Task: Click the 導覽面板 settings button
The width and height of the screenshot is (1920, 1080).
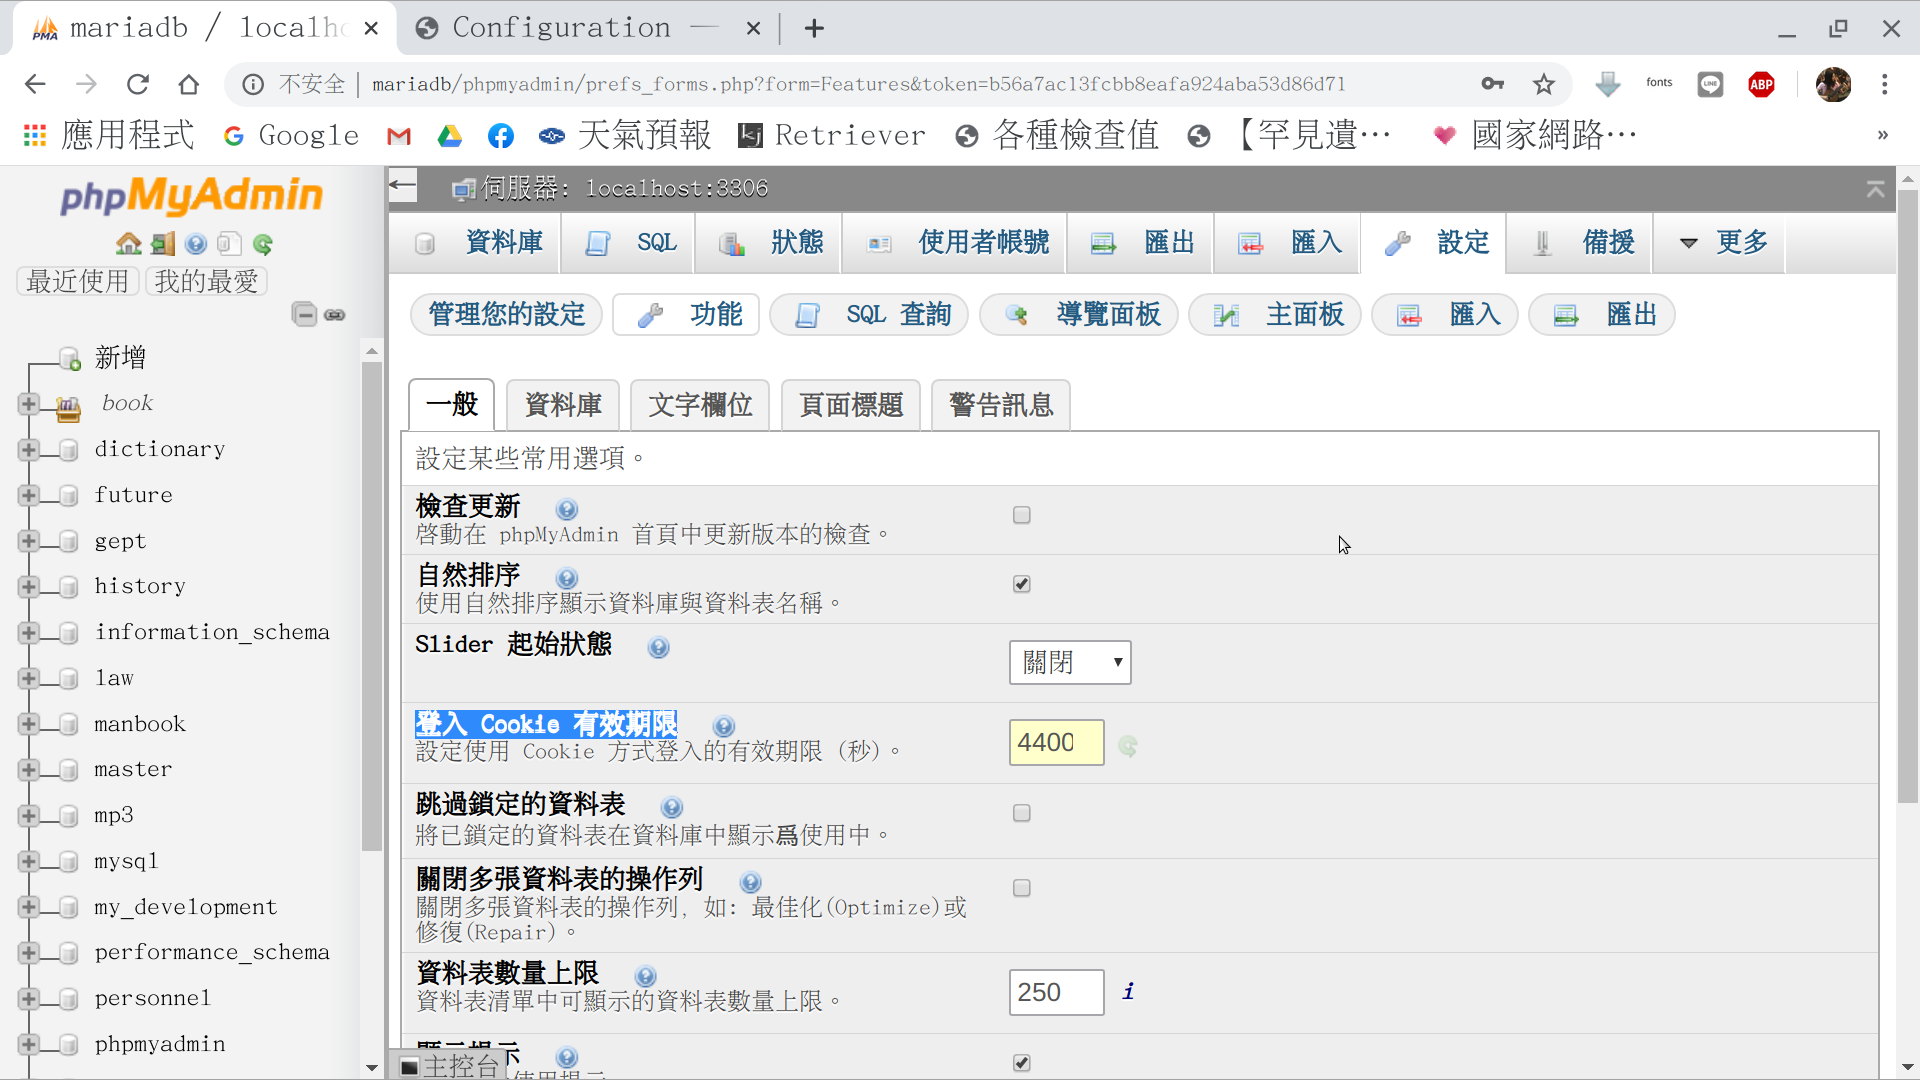Action: pos(1080,314)
